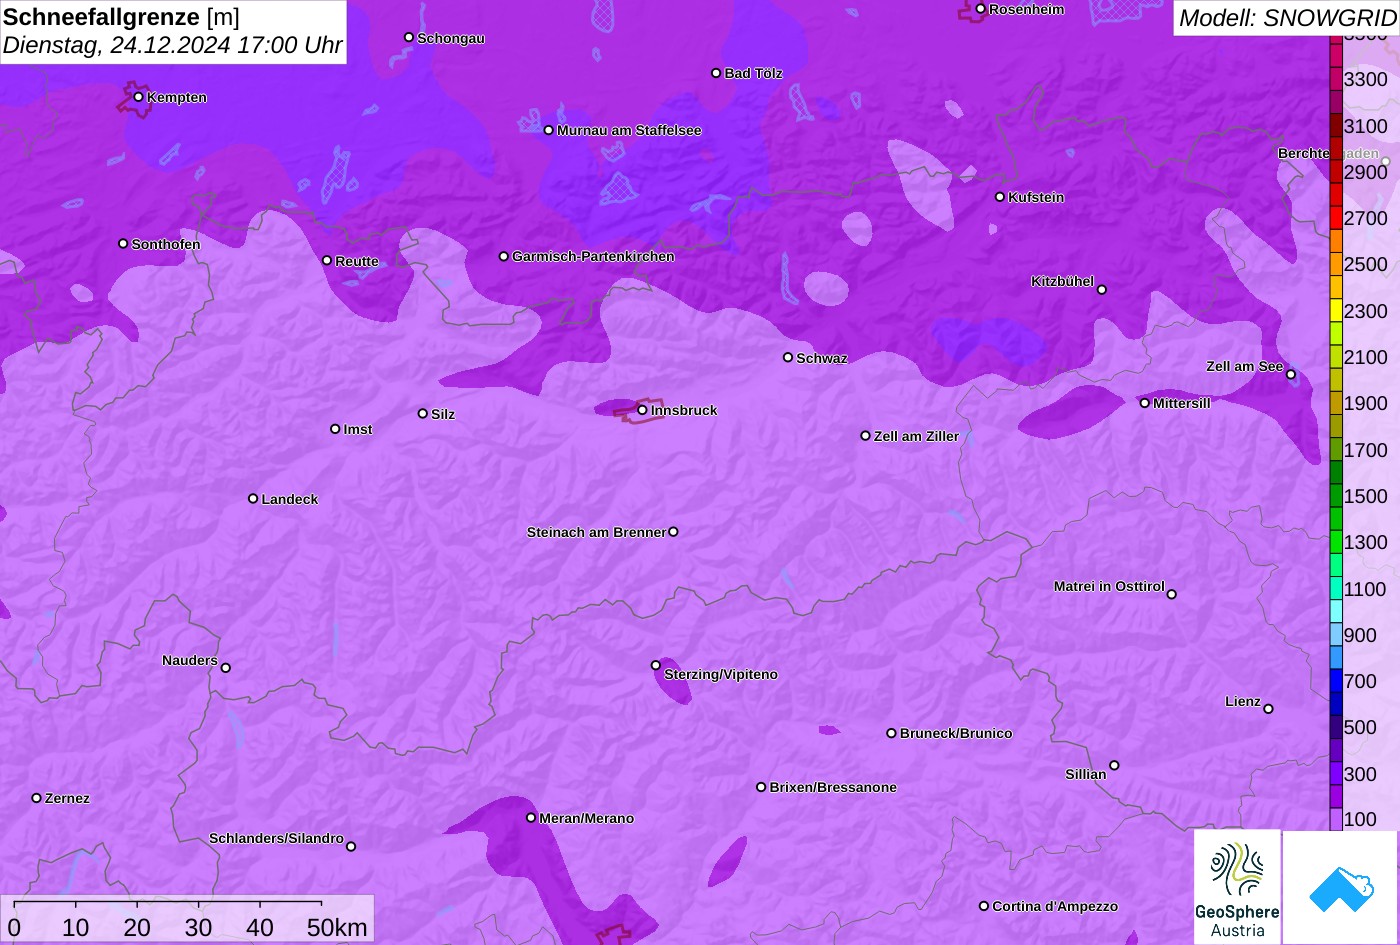Click the '50km' scale bar label
The width and height of the screenshot is (1400, 945).
click(337, 927)
